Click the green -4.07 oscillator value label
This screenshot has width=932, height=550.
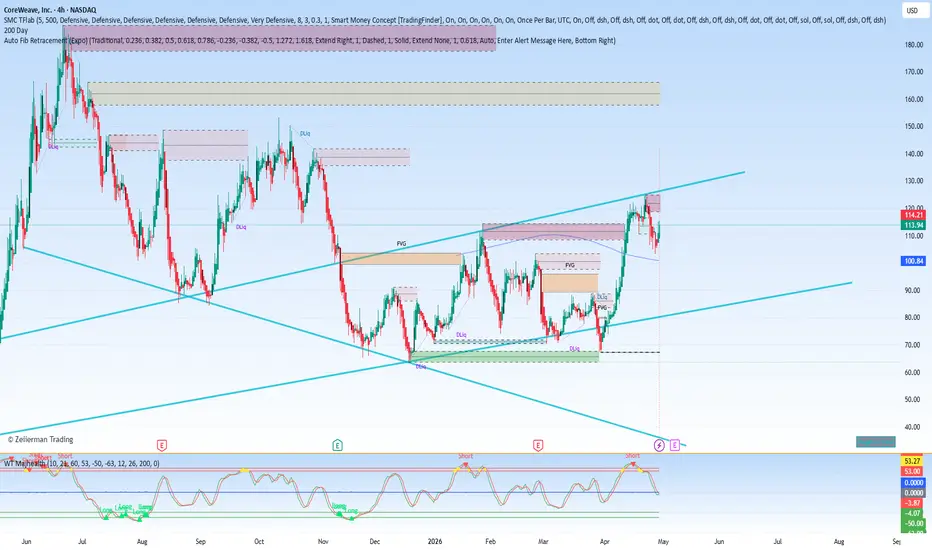[x=912, y=513]
